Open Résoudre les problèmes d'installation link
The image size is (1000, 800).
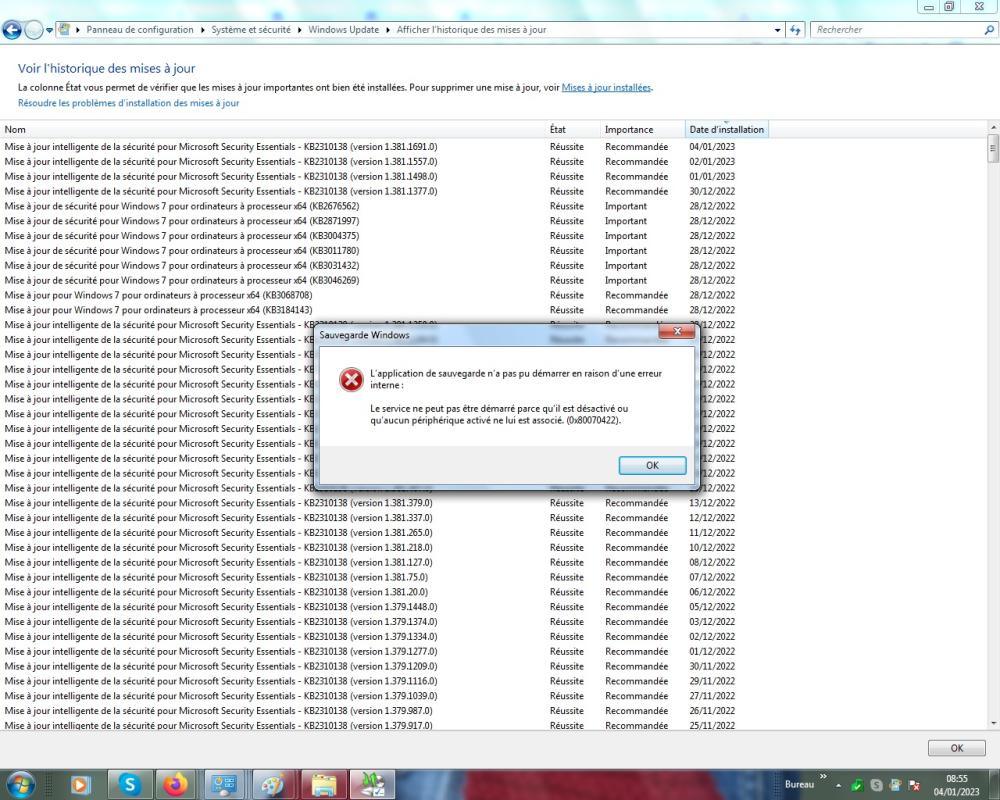pyautogui.click(x=128, y=103)
